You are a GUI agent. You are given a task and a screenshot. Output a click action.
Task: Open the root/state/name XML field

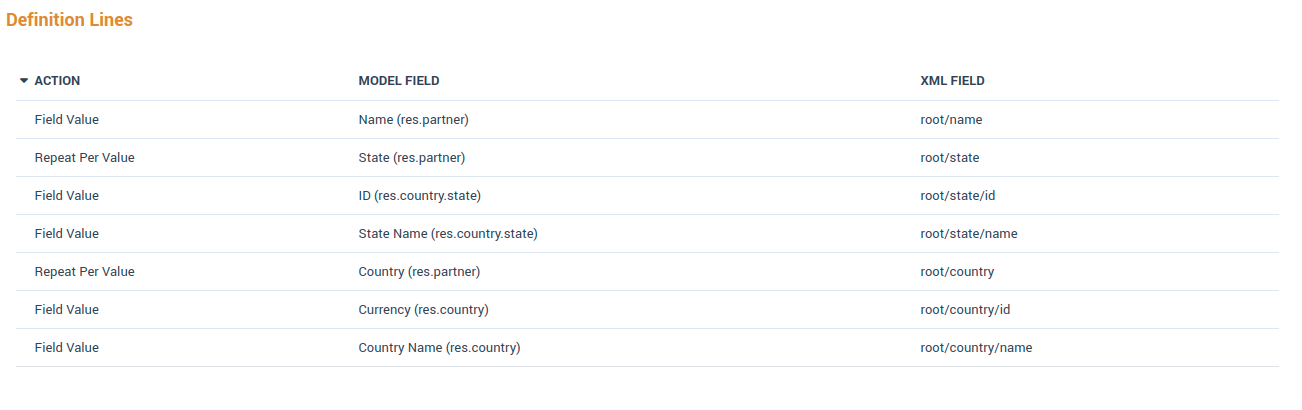(x=968, y=234)
